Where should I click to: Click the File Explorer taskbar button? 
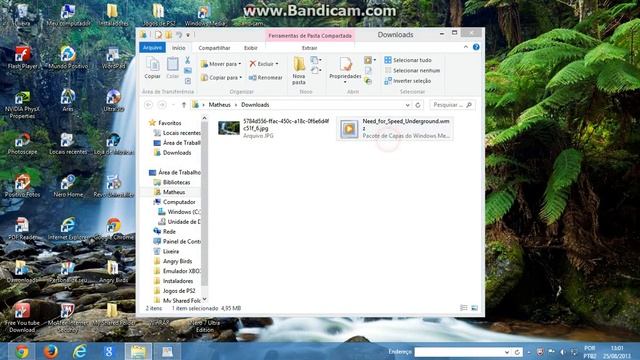(138, 351)
